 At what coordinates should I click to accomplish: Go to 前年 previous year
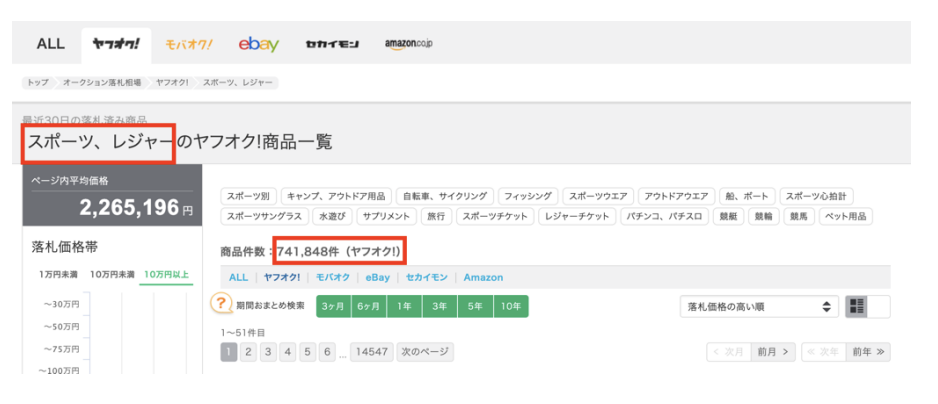[x=868, y=352]
